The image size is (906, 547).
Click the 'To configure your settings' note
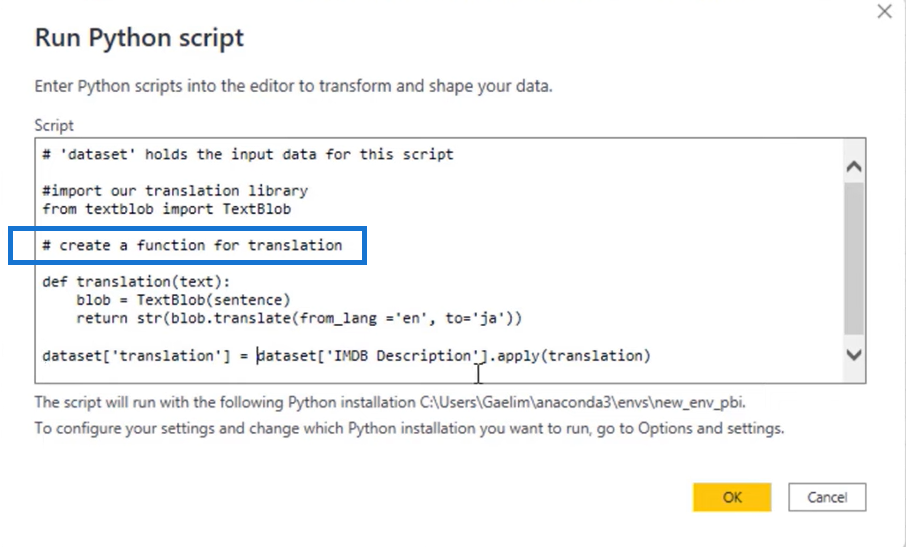pyautogui.click(x=409, y=429)
